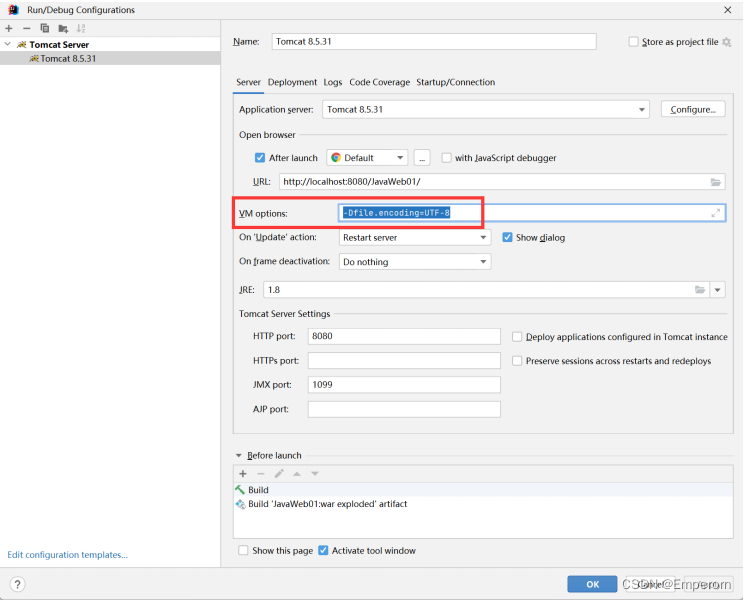Screen dimensions: 746x601
Task: Click the HTTP port field
Action: [404, 336]
